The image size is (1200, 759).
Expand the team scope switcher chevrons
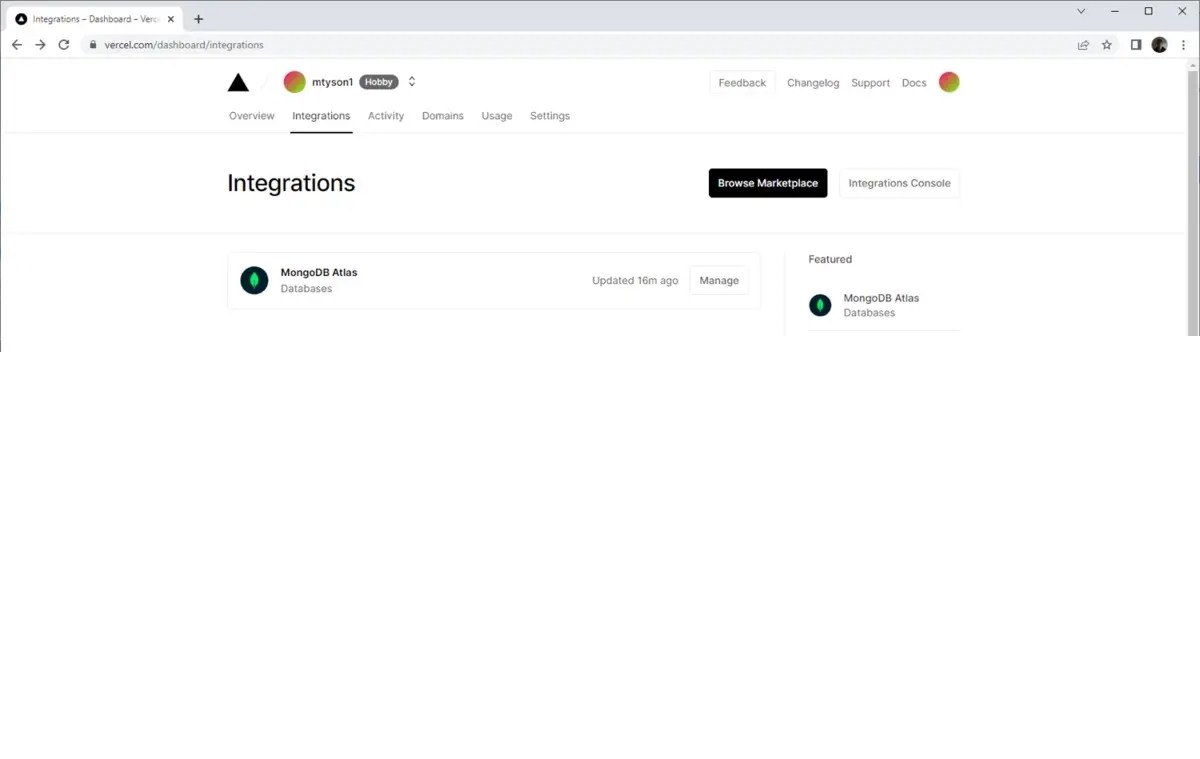412,82
